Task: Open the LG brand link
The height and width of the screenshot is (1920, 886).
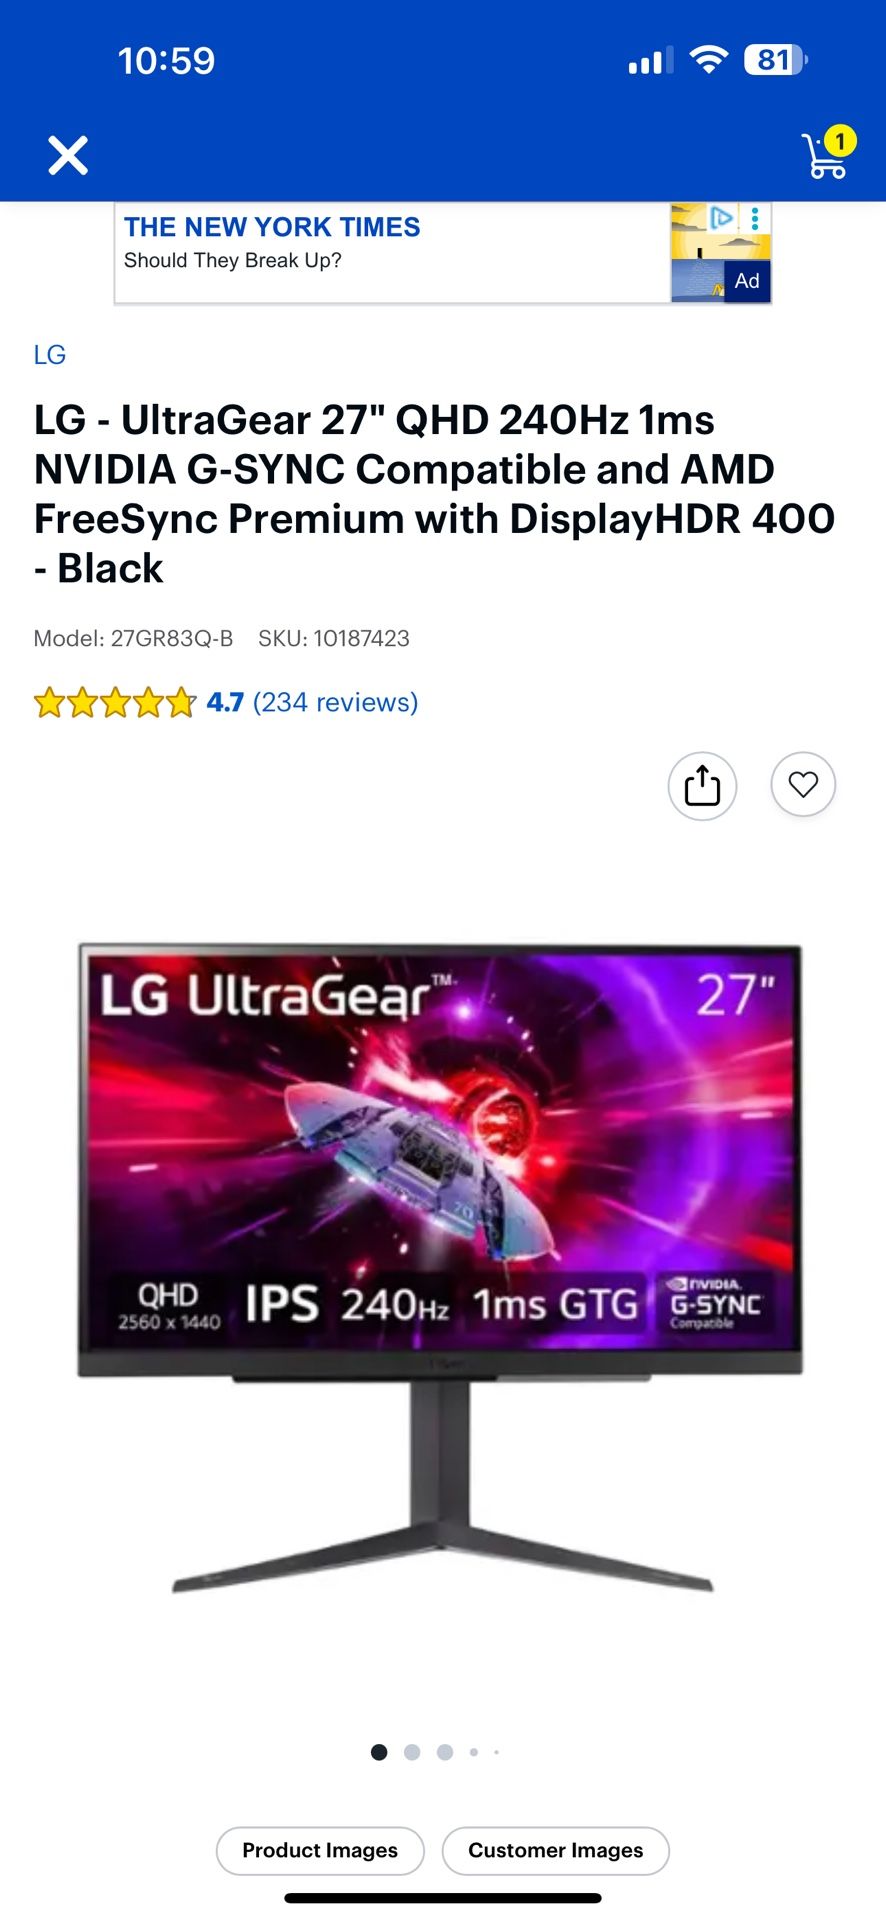Action: tap(50, 355)
